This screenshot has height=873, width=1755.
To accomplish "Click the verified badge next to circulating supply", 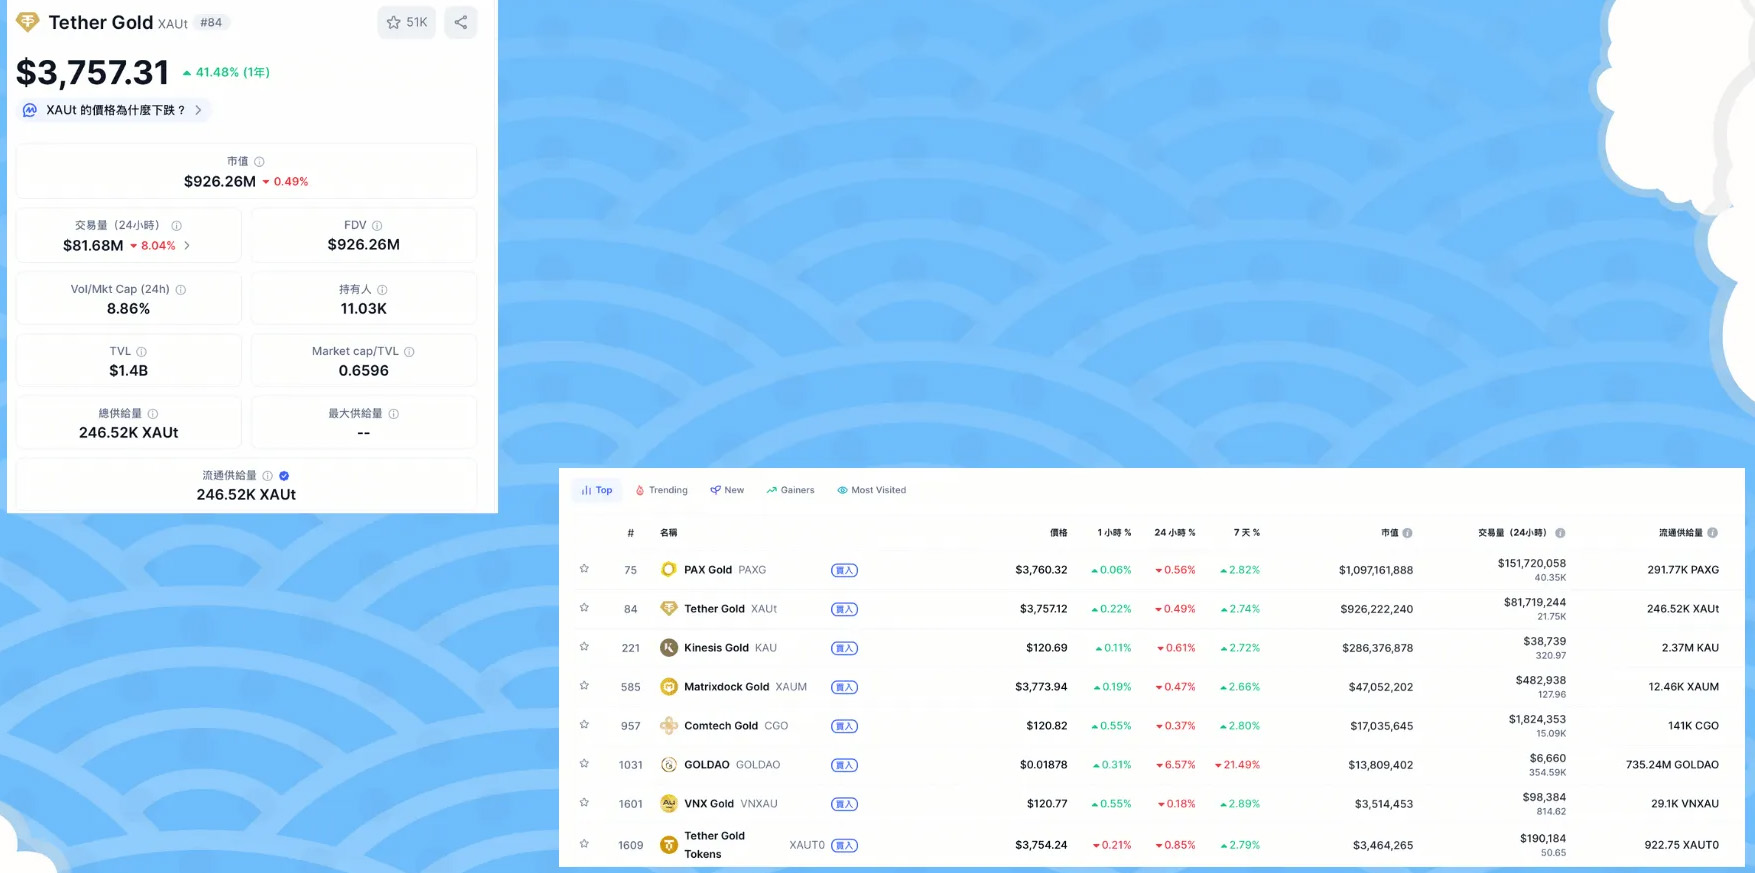I will pyautogui.click(x=284, y=476).
